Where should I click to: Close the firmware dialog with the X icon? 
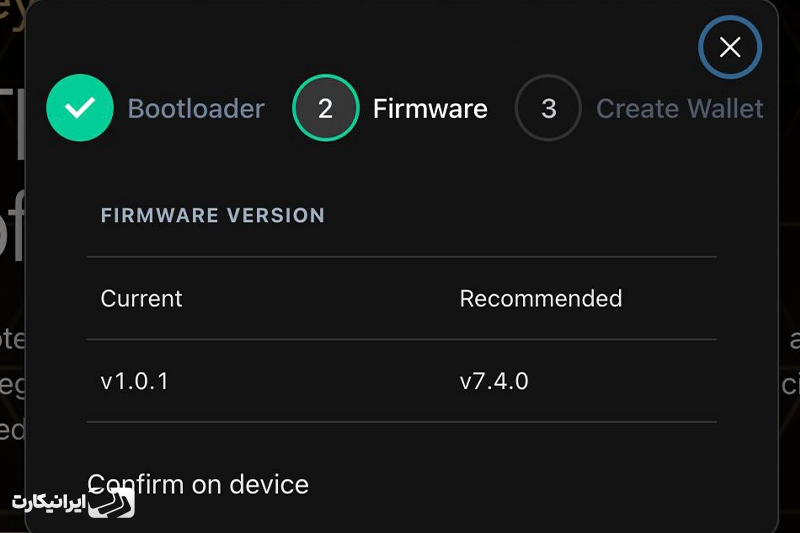pyautogui.click(x=730, y=47)
